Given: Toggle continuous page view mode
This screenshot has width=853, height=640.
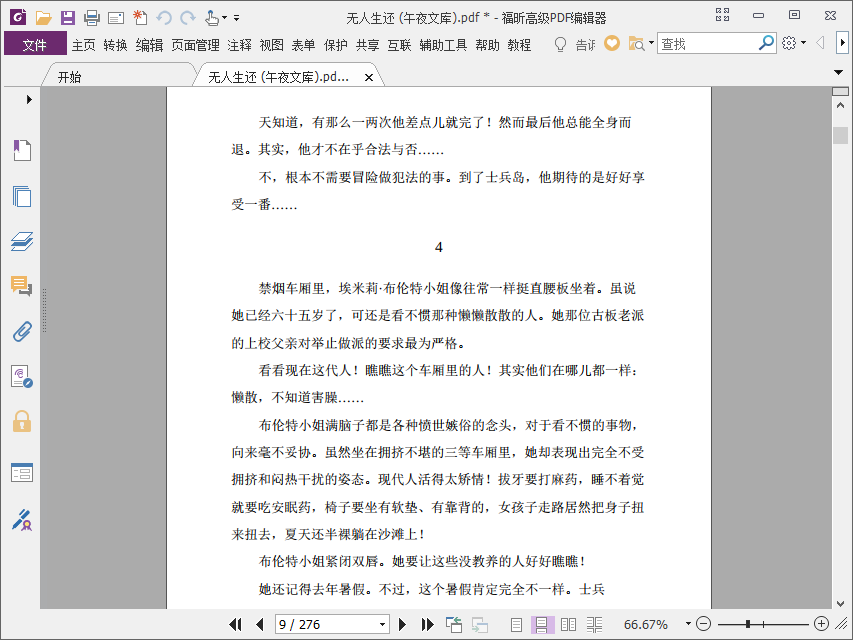Looking at the screenshot, I should (542, 625).
